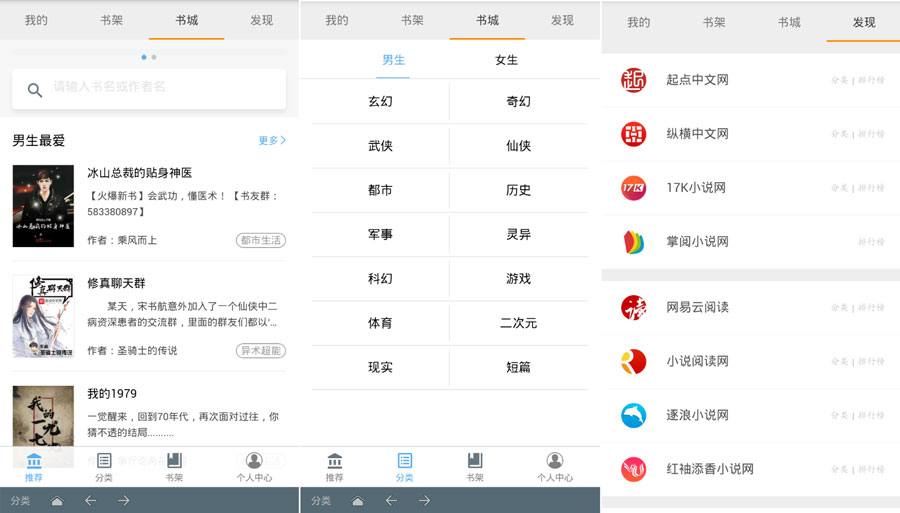
Task: Open the 游戏 category
Action: [x=518, y=278]
